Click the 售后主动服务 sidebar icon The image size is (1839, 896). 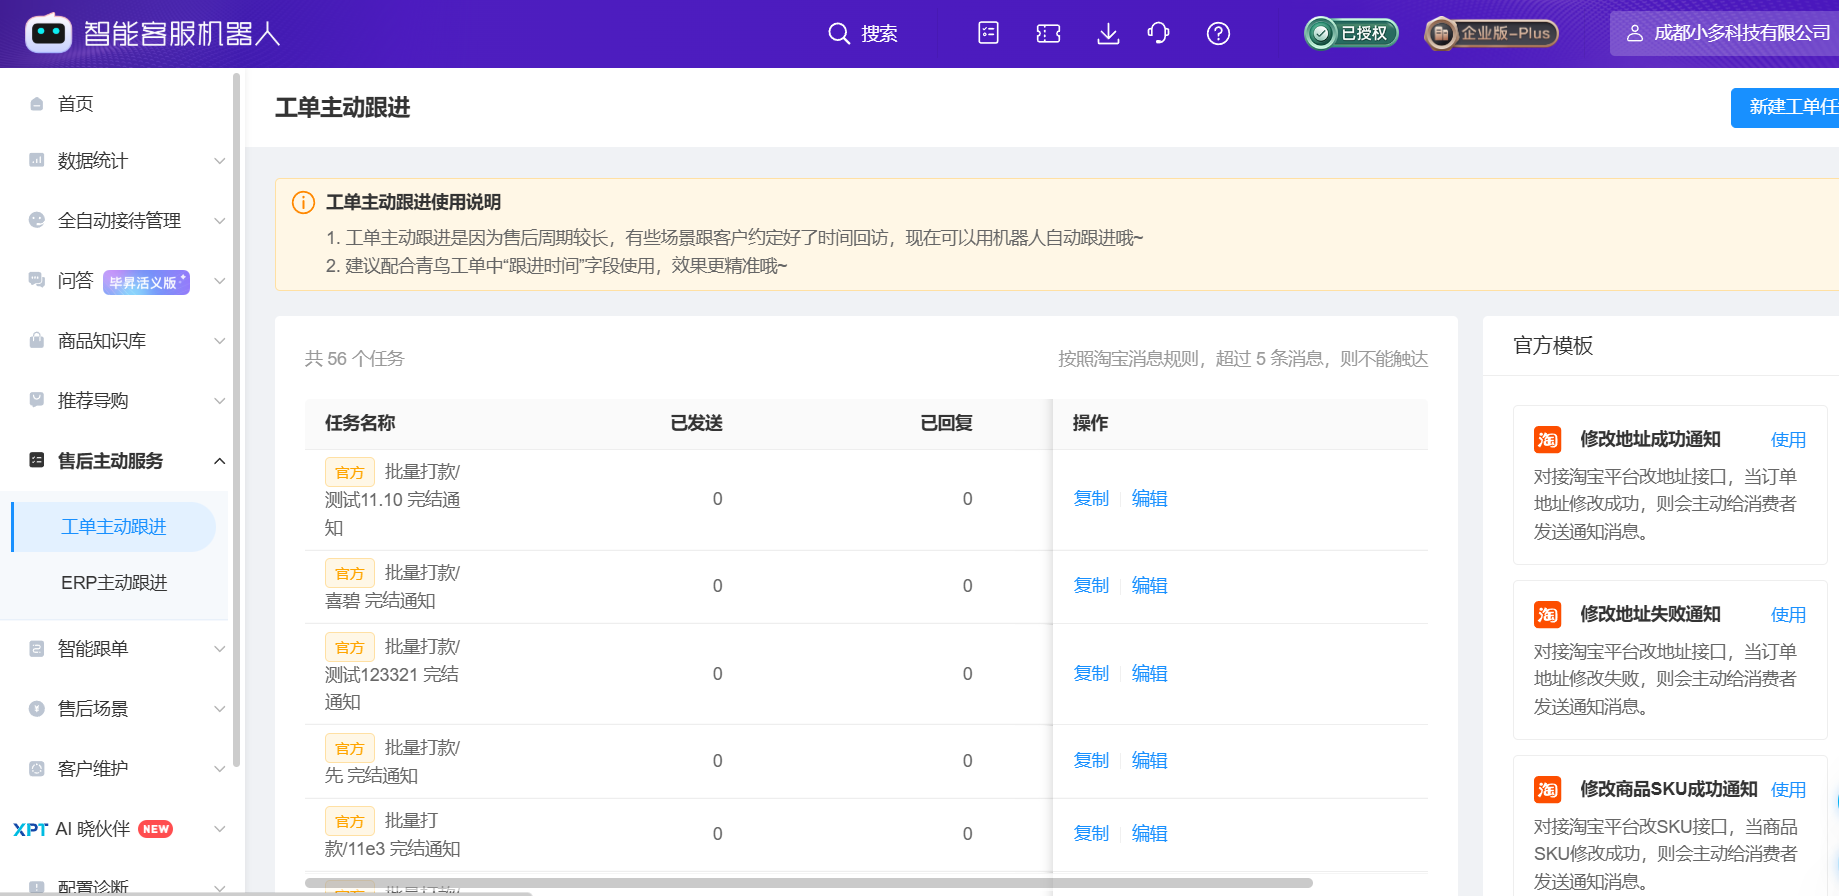pyautogui.click(x=37, y=460)
